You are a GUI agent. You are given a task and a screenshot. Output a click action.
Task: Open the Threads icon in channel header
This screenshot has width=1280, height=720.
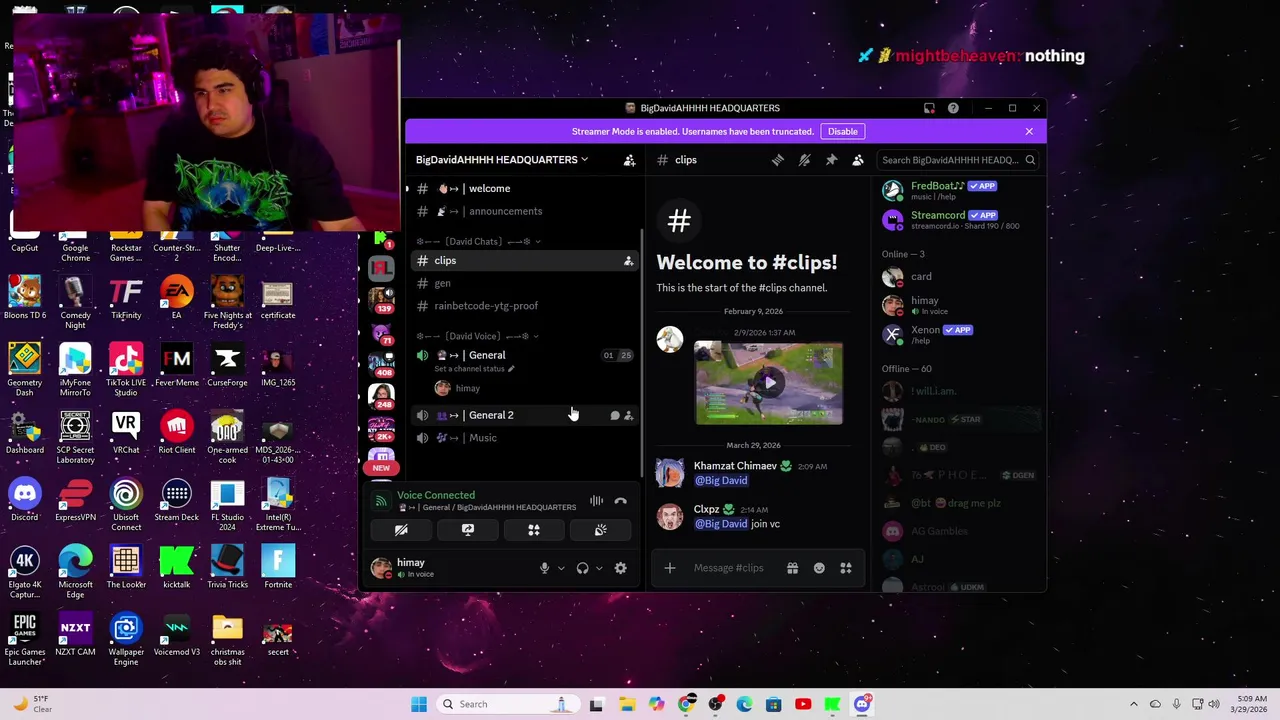(x=778, y=160)
